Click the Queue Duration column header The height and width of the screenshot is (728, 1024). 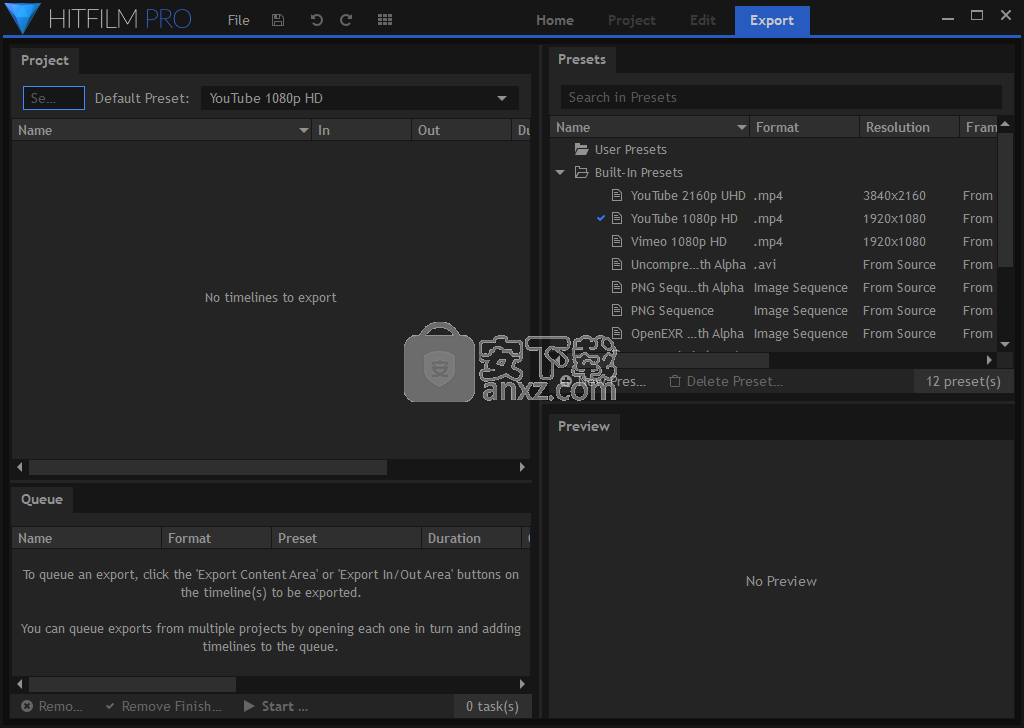click(471, 539)
